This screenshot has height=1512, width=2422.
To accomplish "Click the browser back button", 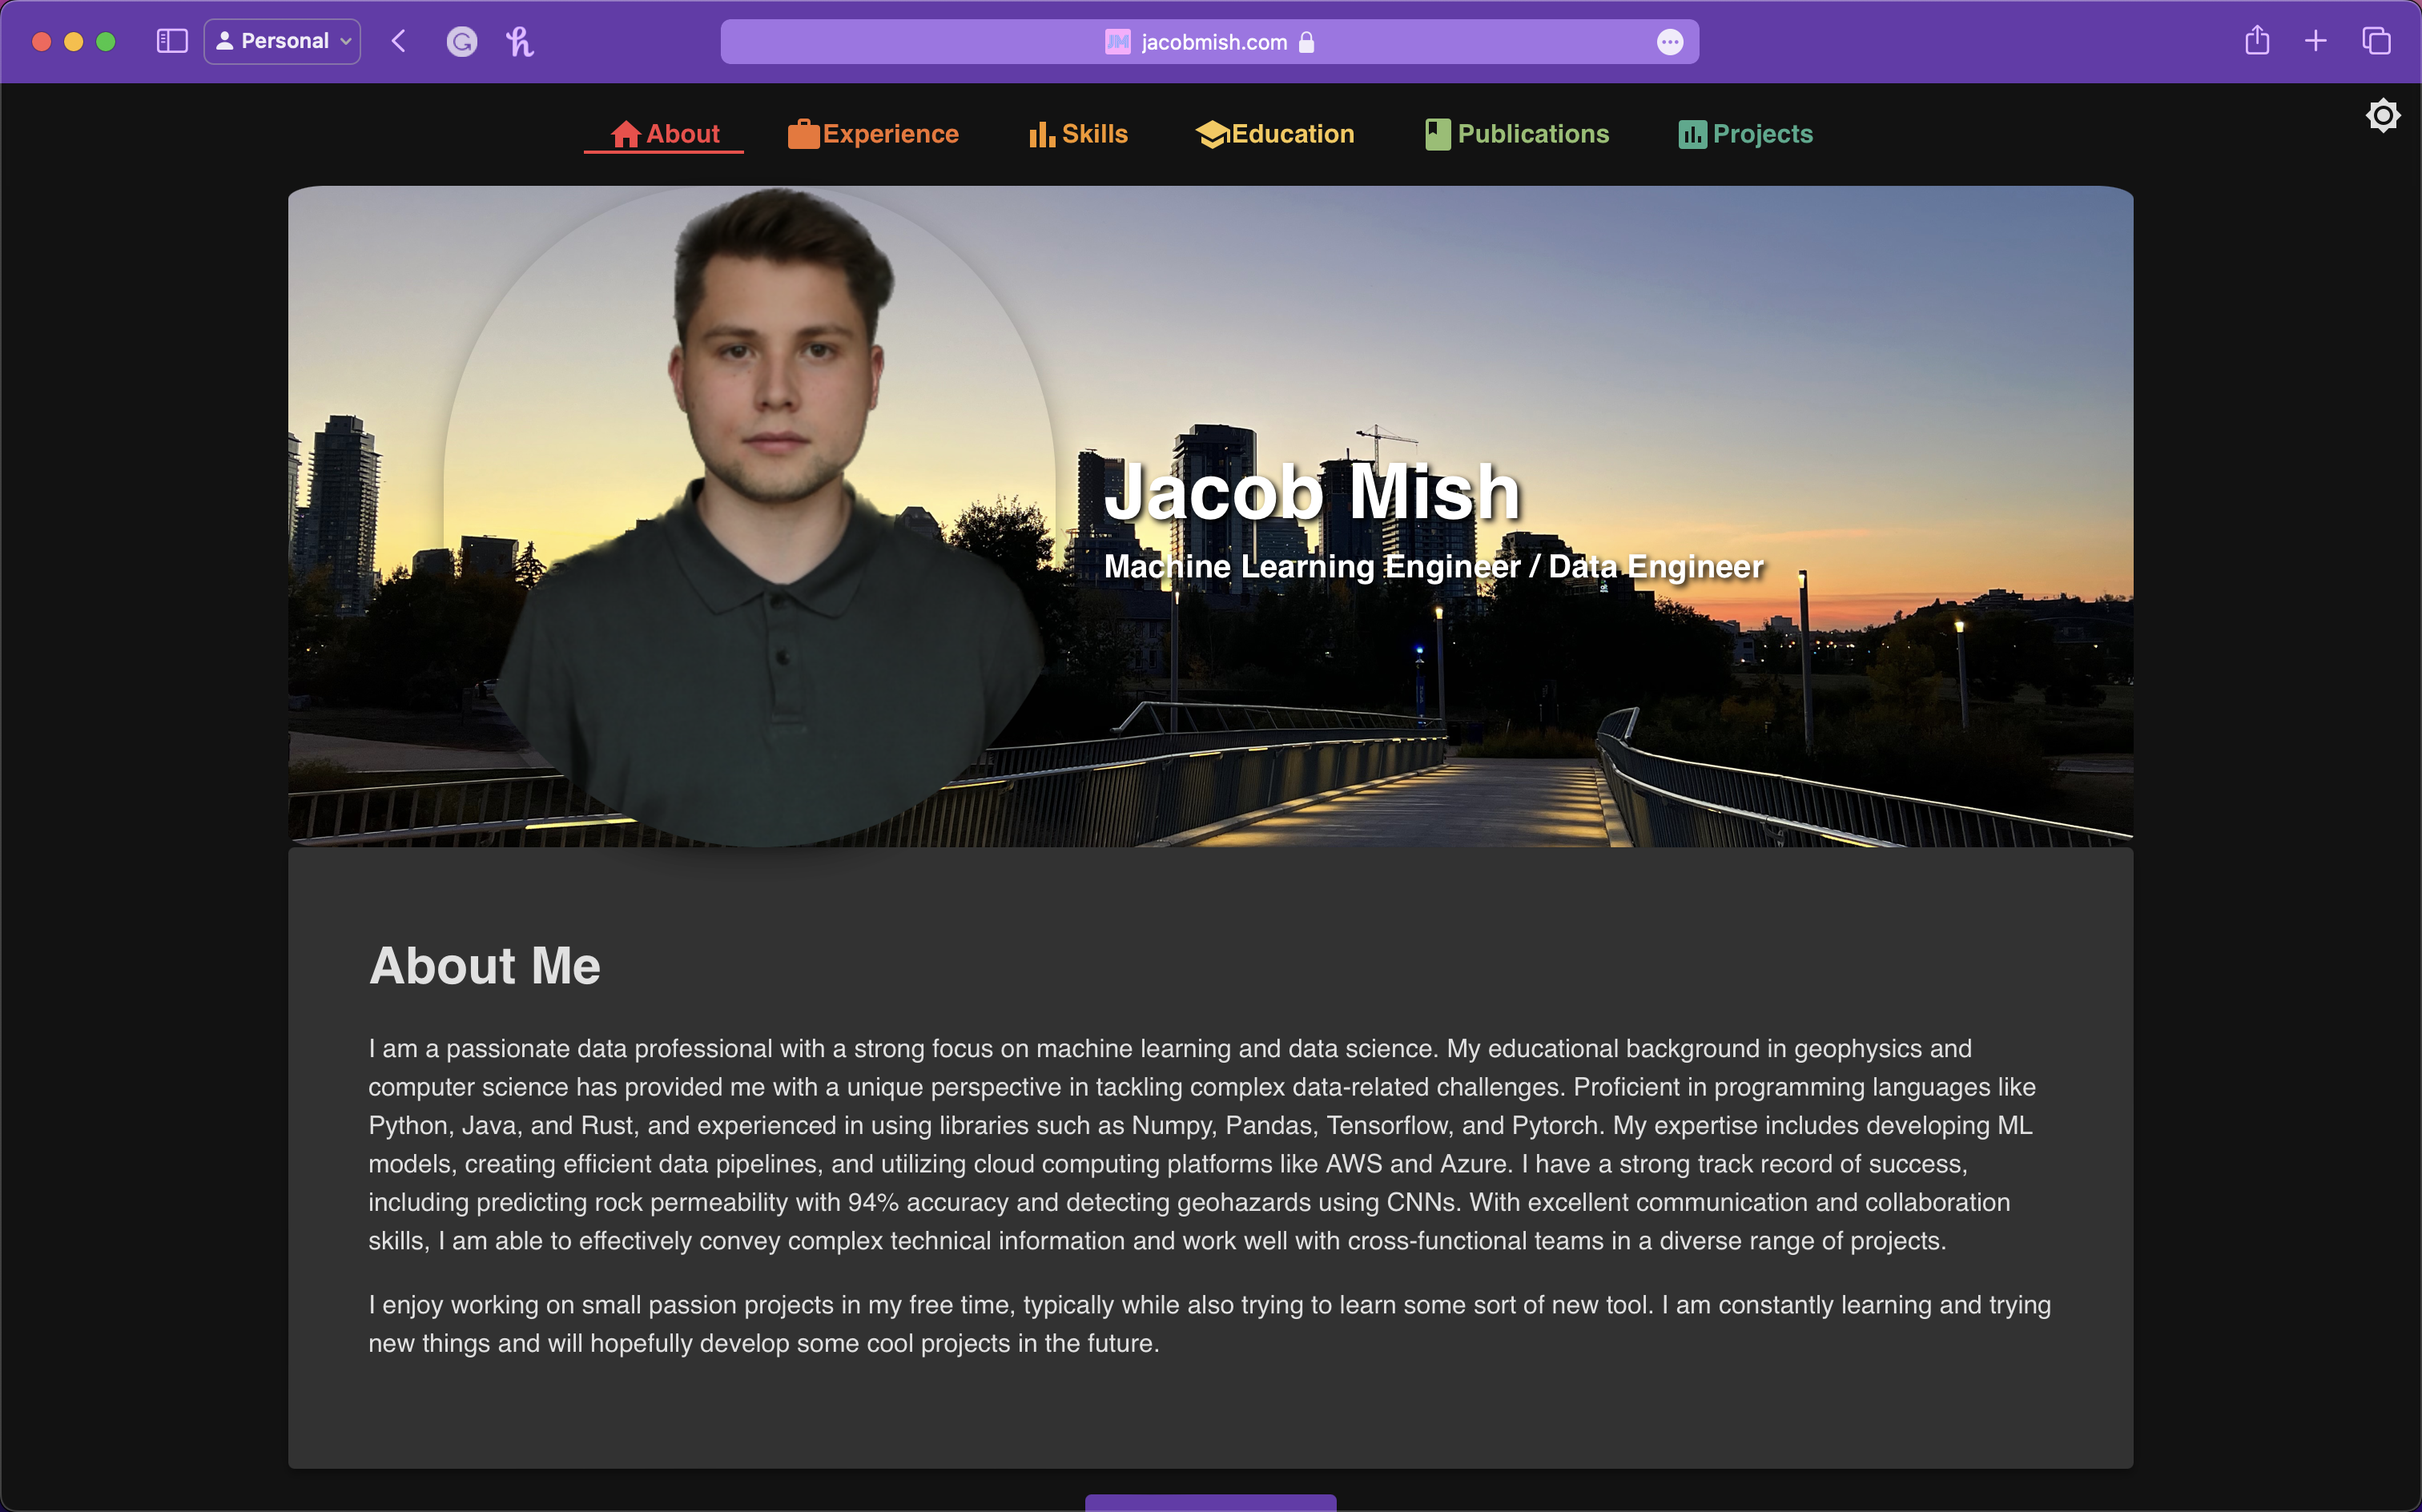I will [x=398, y=41].
